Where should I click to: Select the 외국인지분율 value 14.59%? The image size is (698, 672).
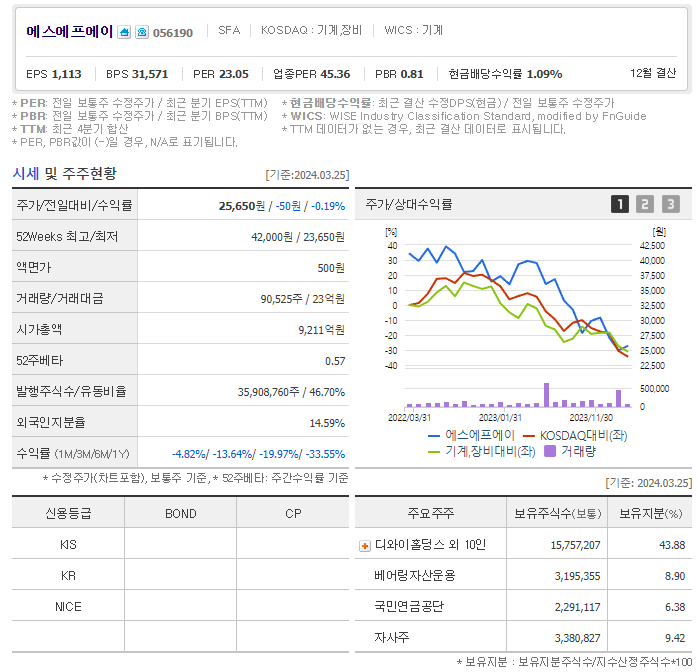(327, 423)
